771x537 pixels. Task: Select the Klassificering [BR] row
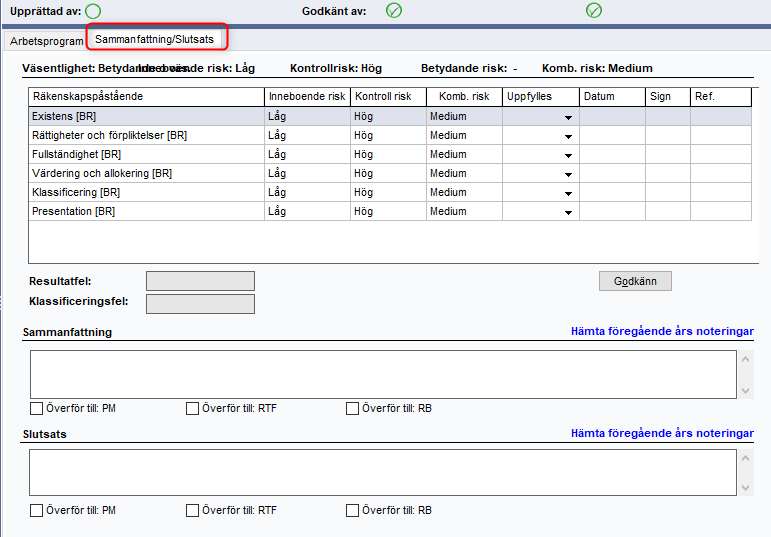[390, 192]
